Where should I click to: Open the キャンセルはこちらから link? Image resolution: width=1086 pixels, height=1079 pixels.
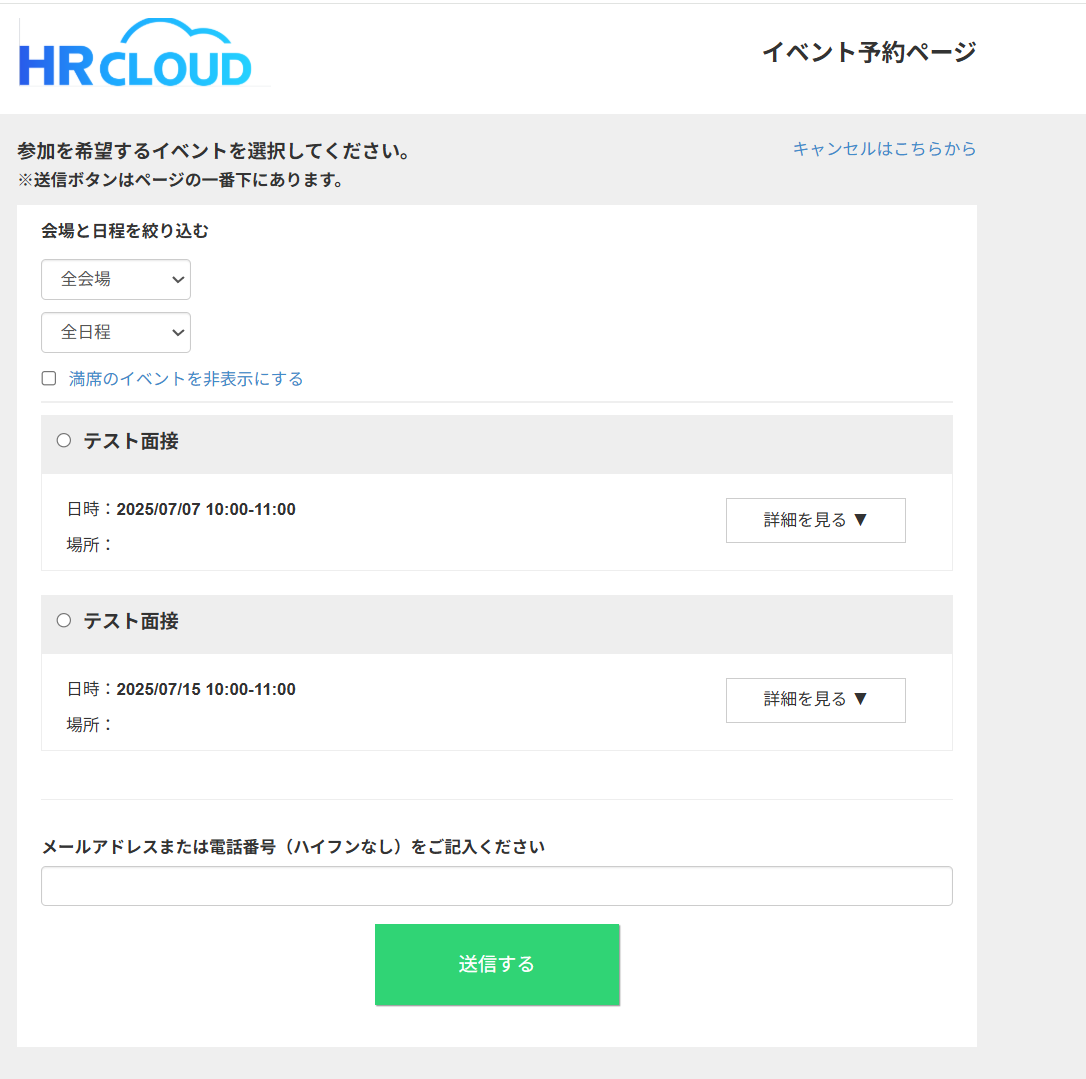pyautogui.click(x=884, y=149)
